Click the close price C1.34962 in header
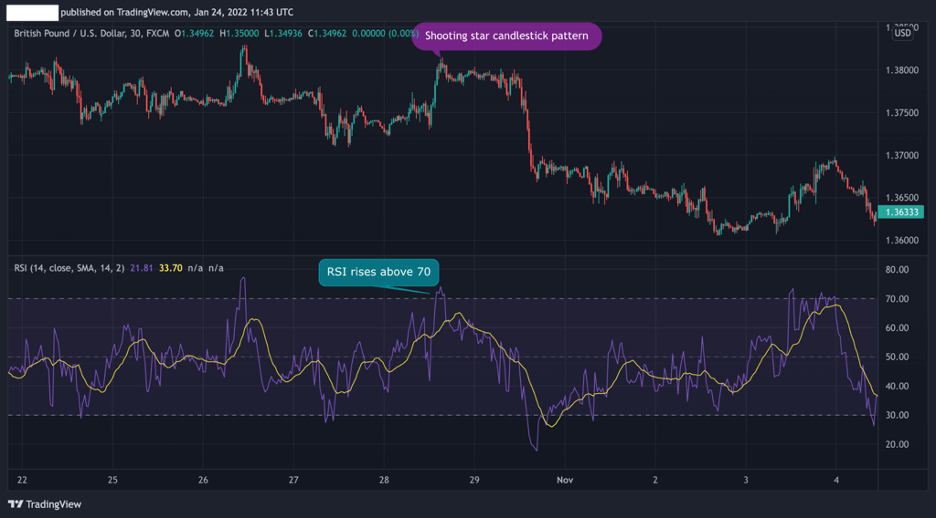 (x=327, y=33)
